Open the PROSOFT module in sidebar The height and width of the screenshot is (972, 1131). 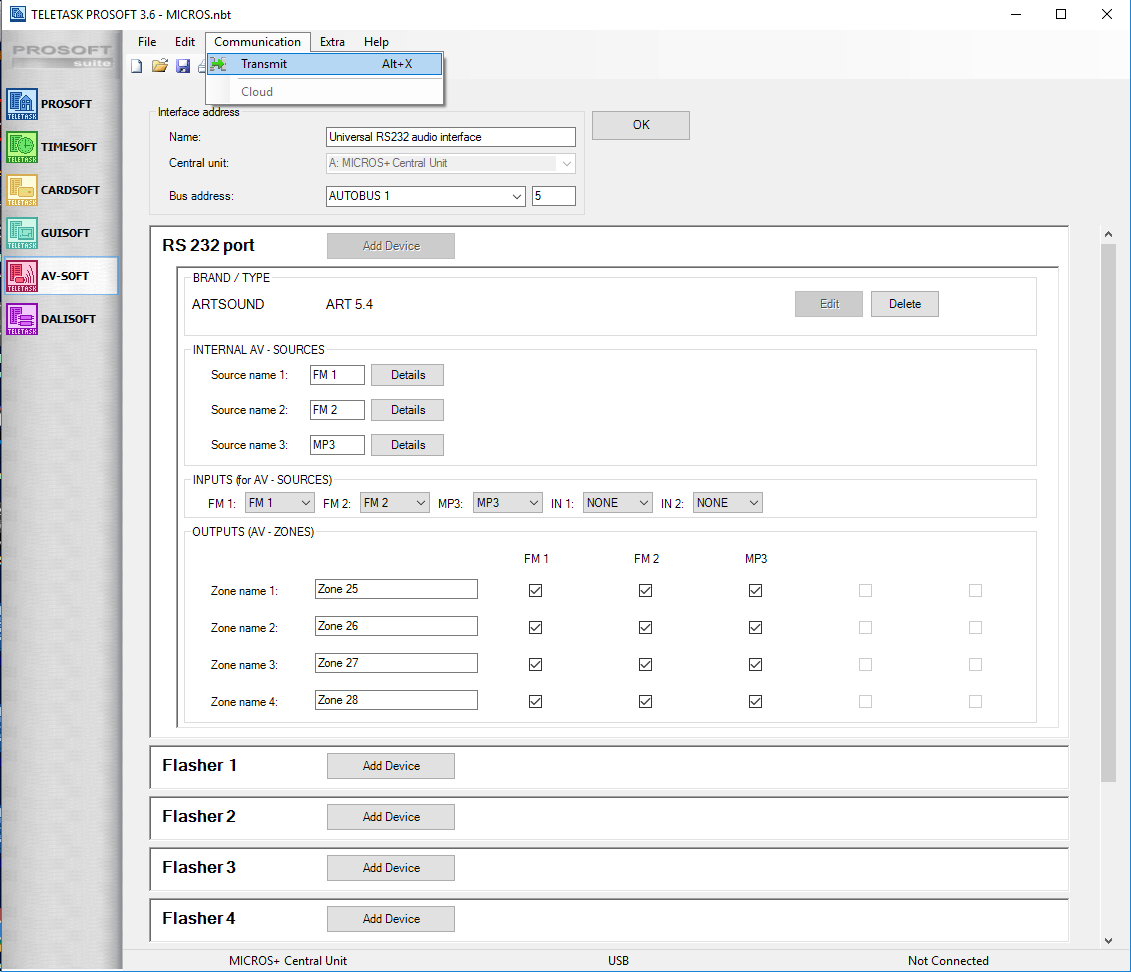pos(52,104)
